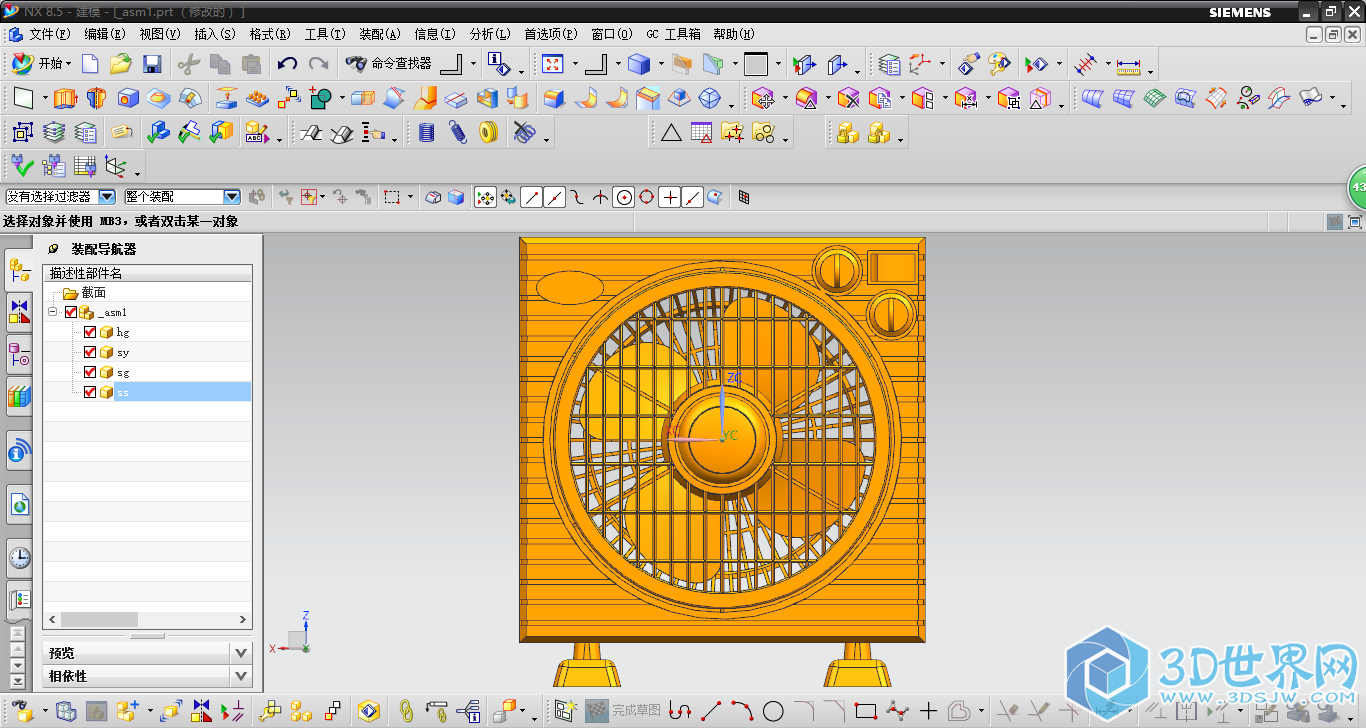This screenshot has width=1366, height=728.
Task: Open a file with the folder icon
Action: [121, 64]
